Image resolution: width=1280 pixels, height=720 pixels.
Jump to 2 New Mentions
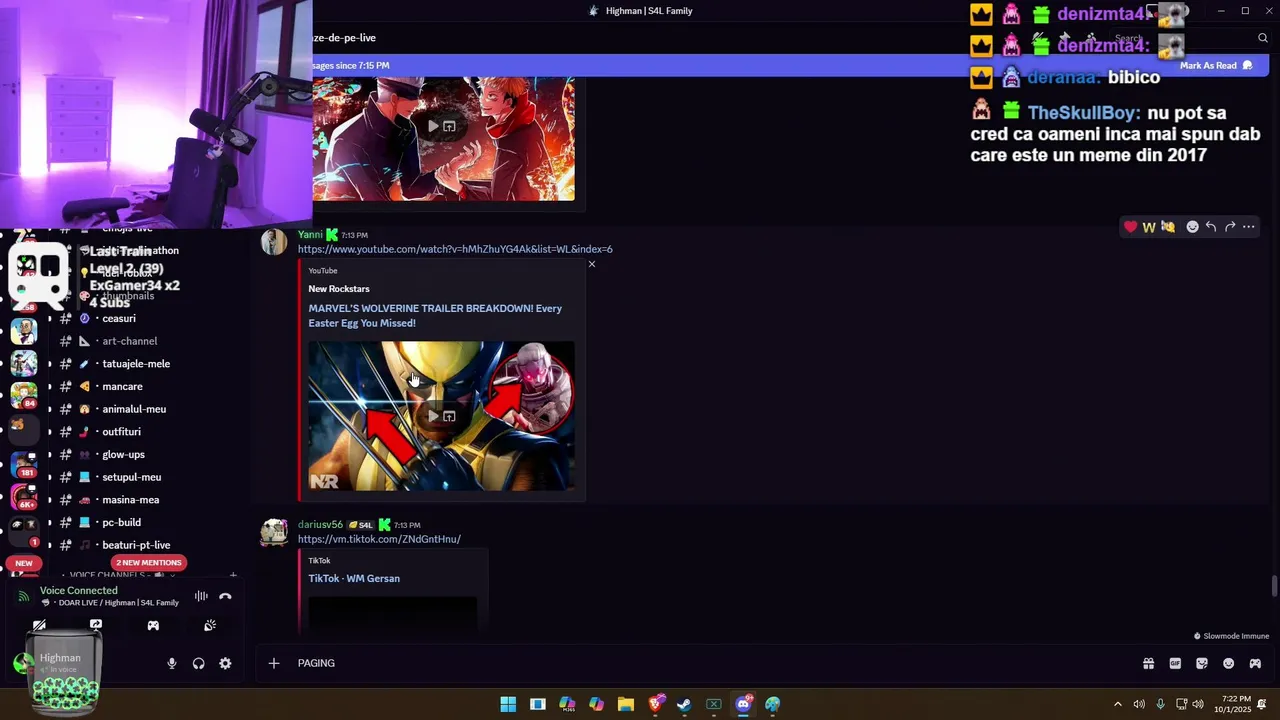point(149,563)
